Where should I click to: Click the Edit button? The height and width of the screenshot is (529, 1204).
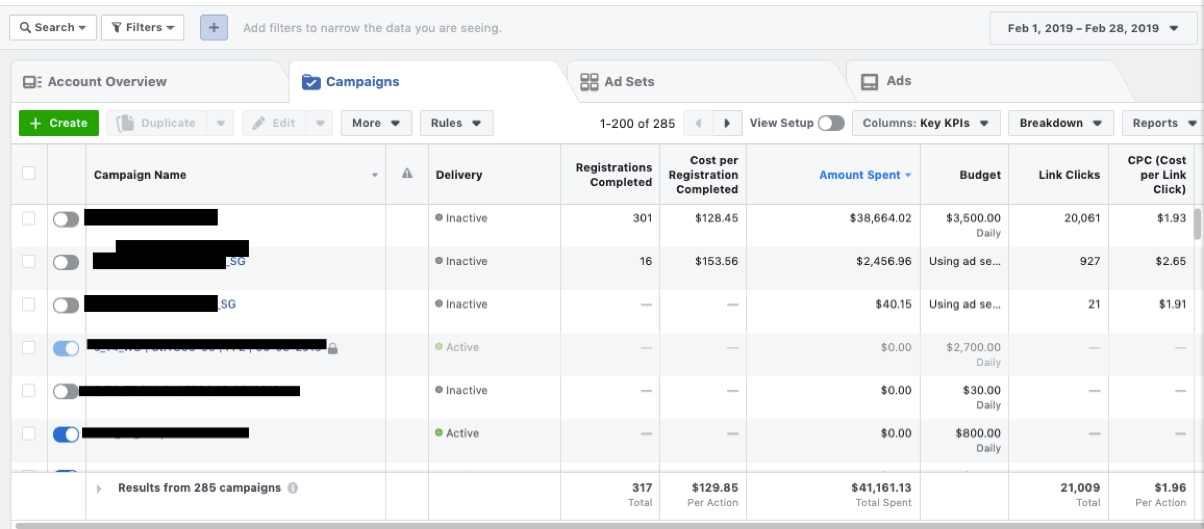(x=273, y=123)
